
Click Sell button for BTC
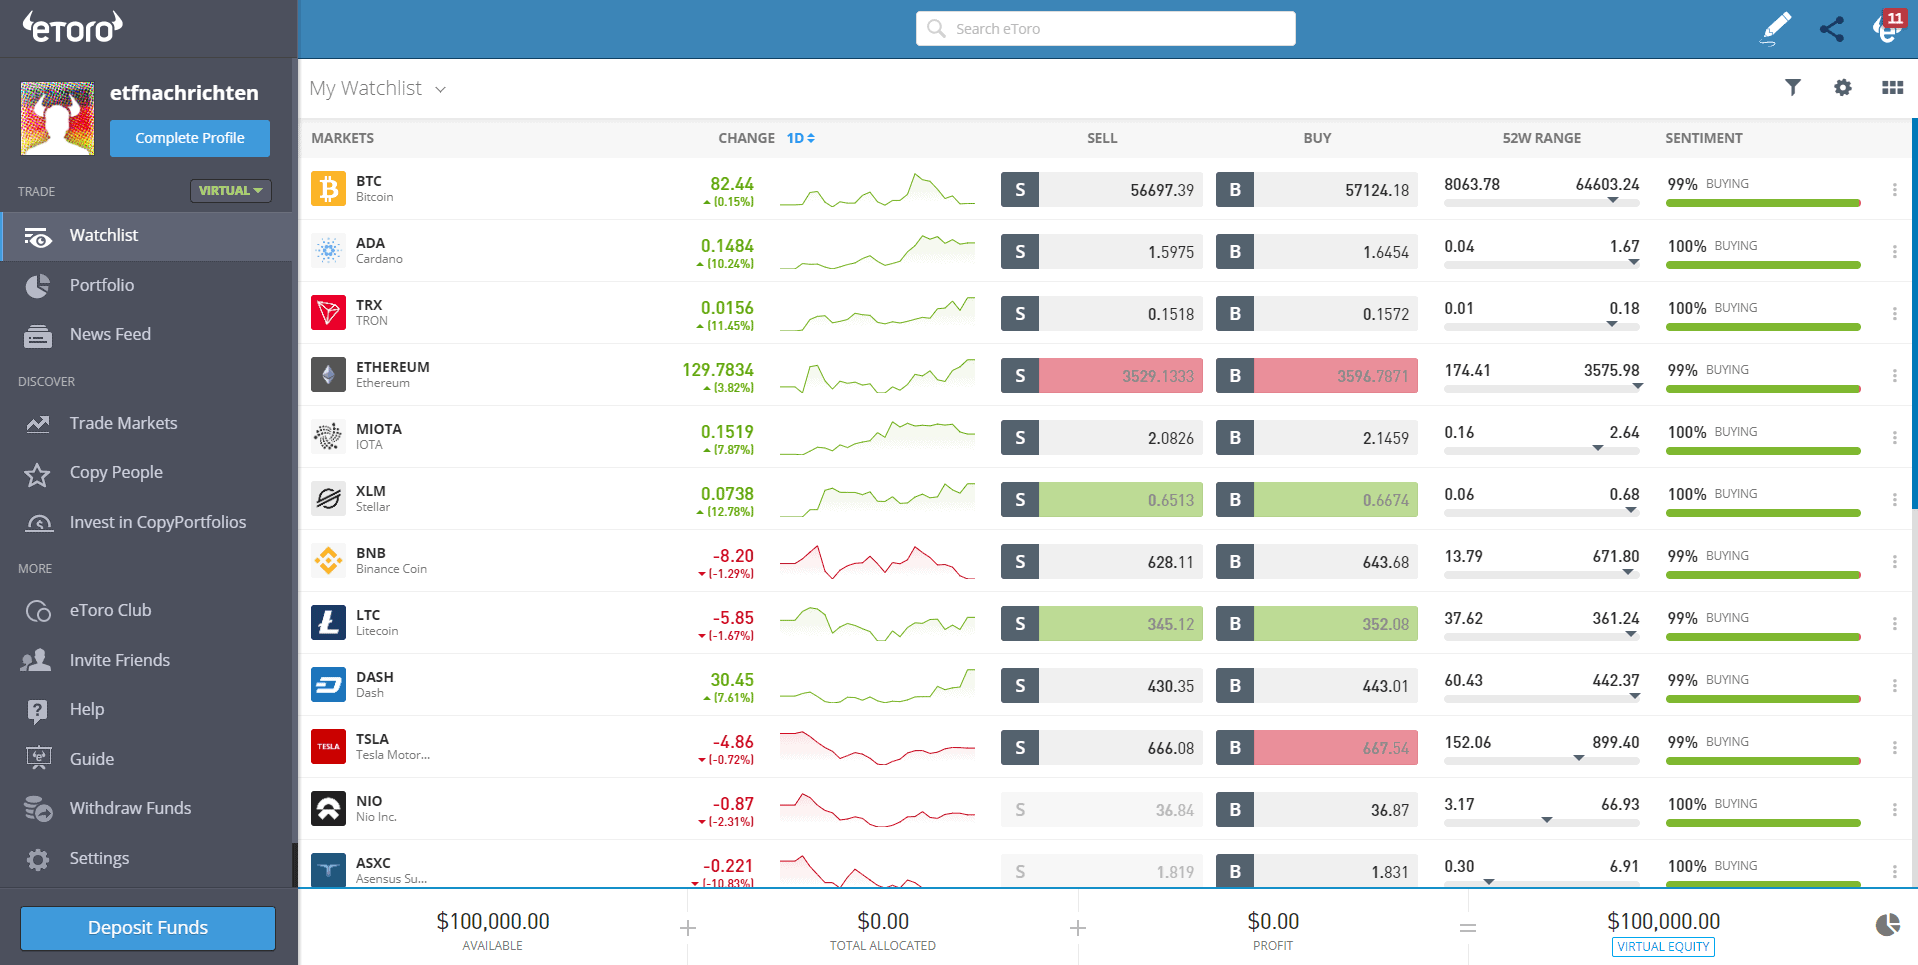click(1102, 190)
